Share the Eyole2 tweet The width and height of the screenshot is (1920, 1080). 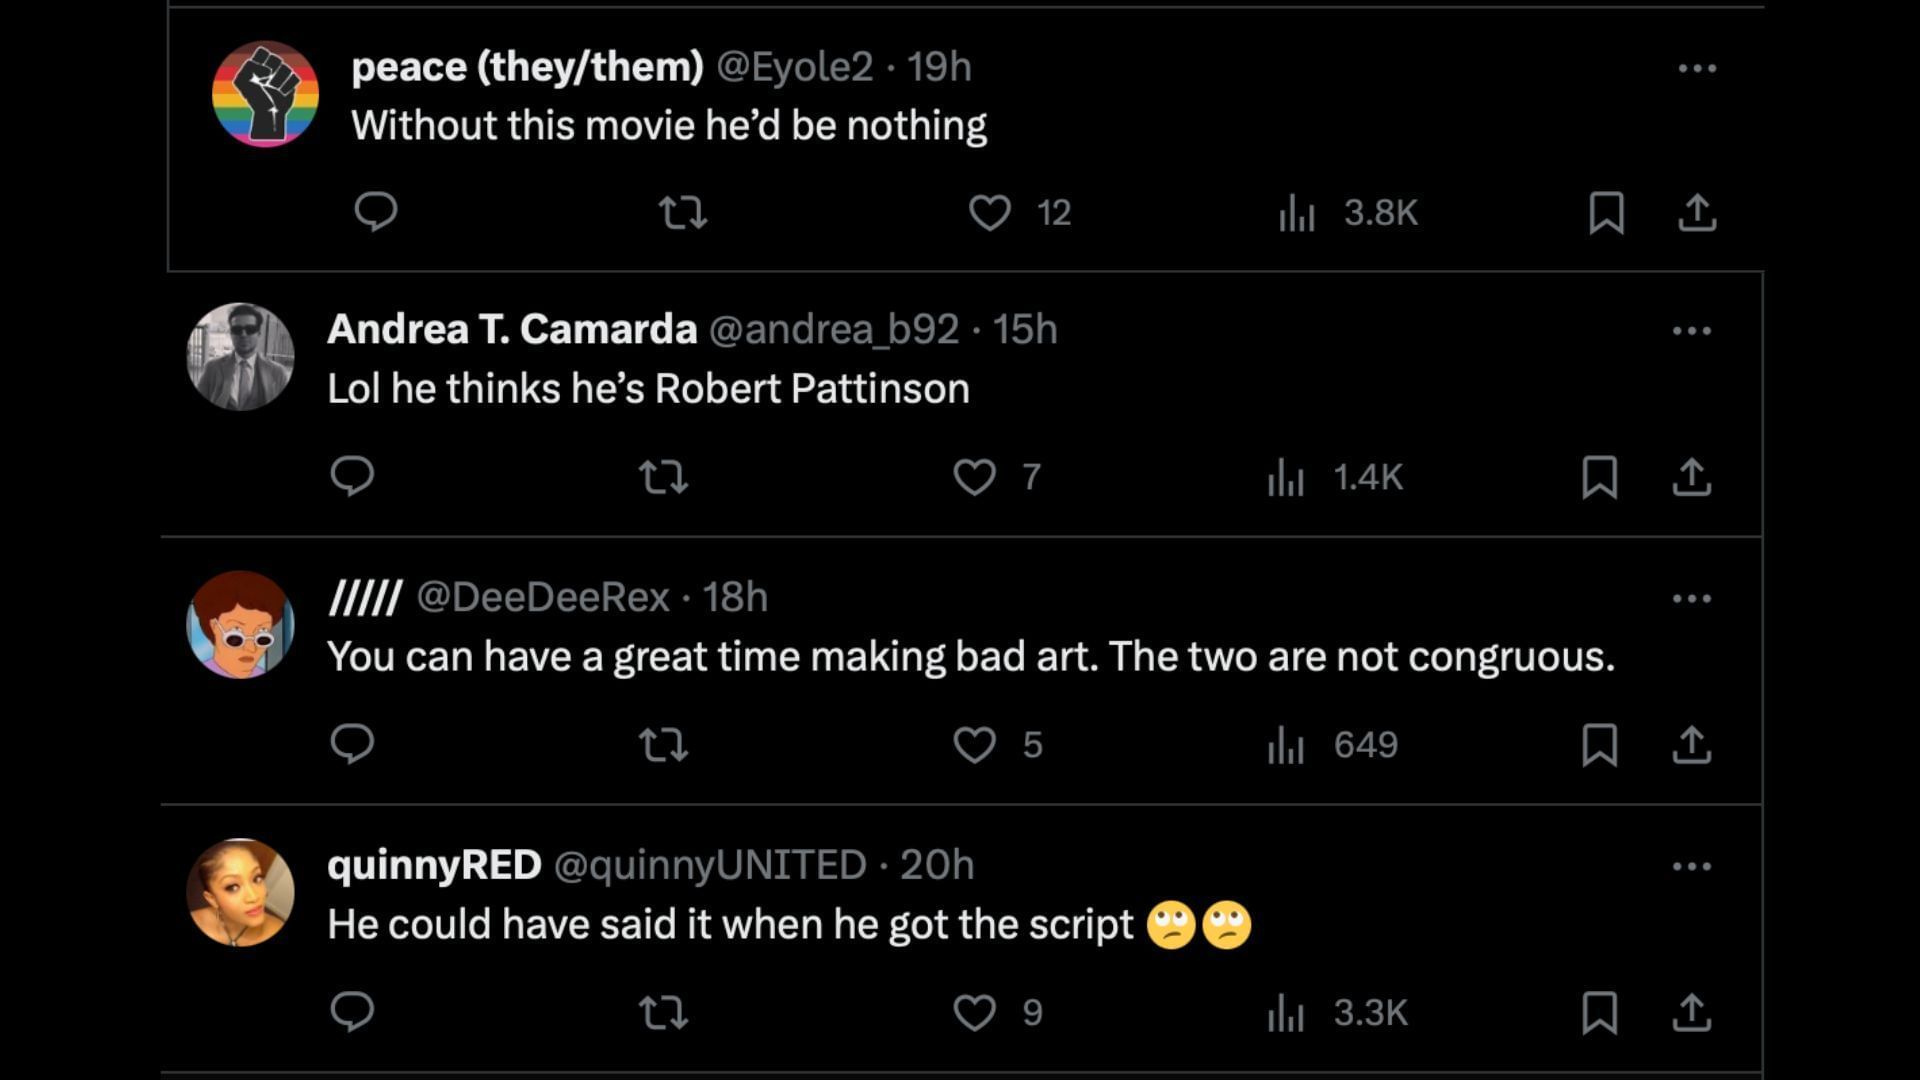click(x=1697, y=212)
